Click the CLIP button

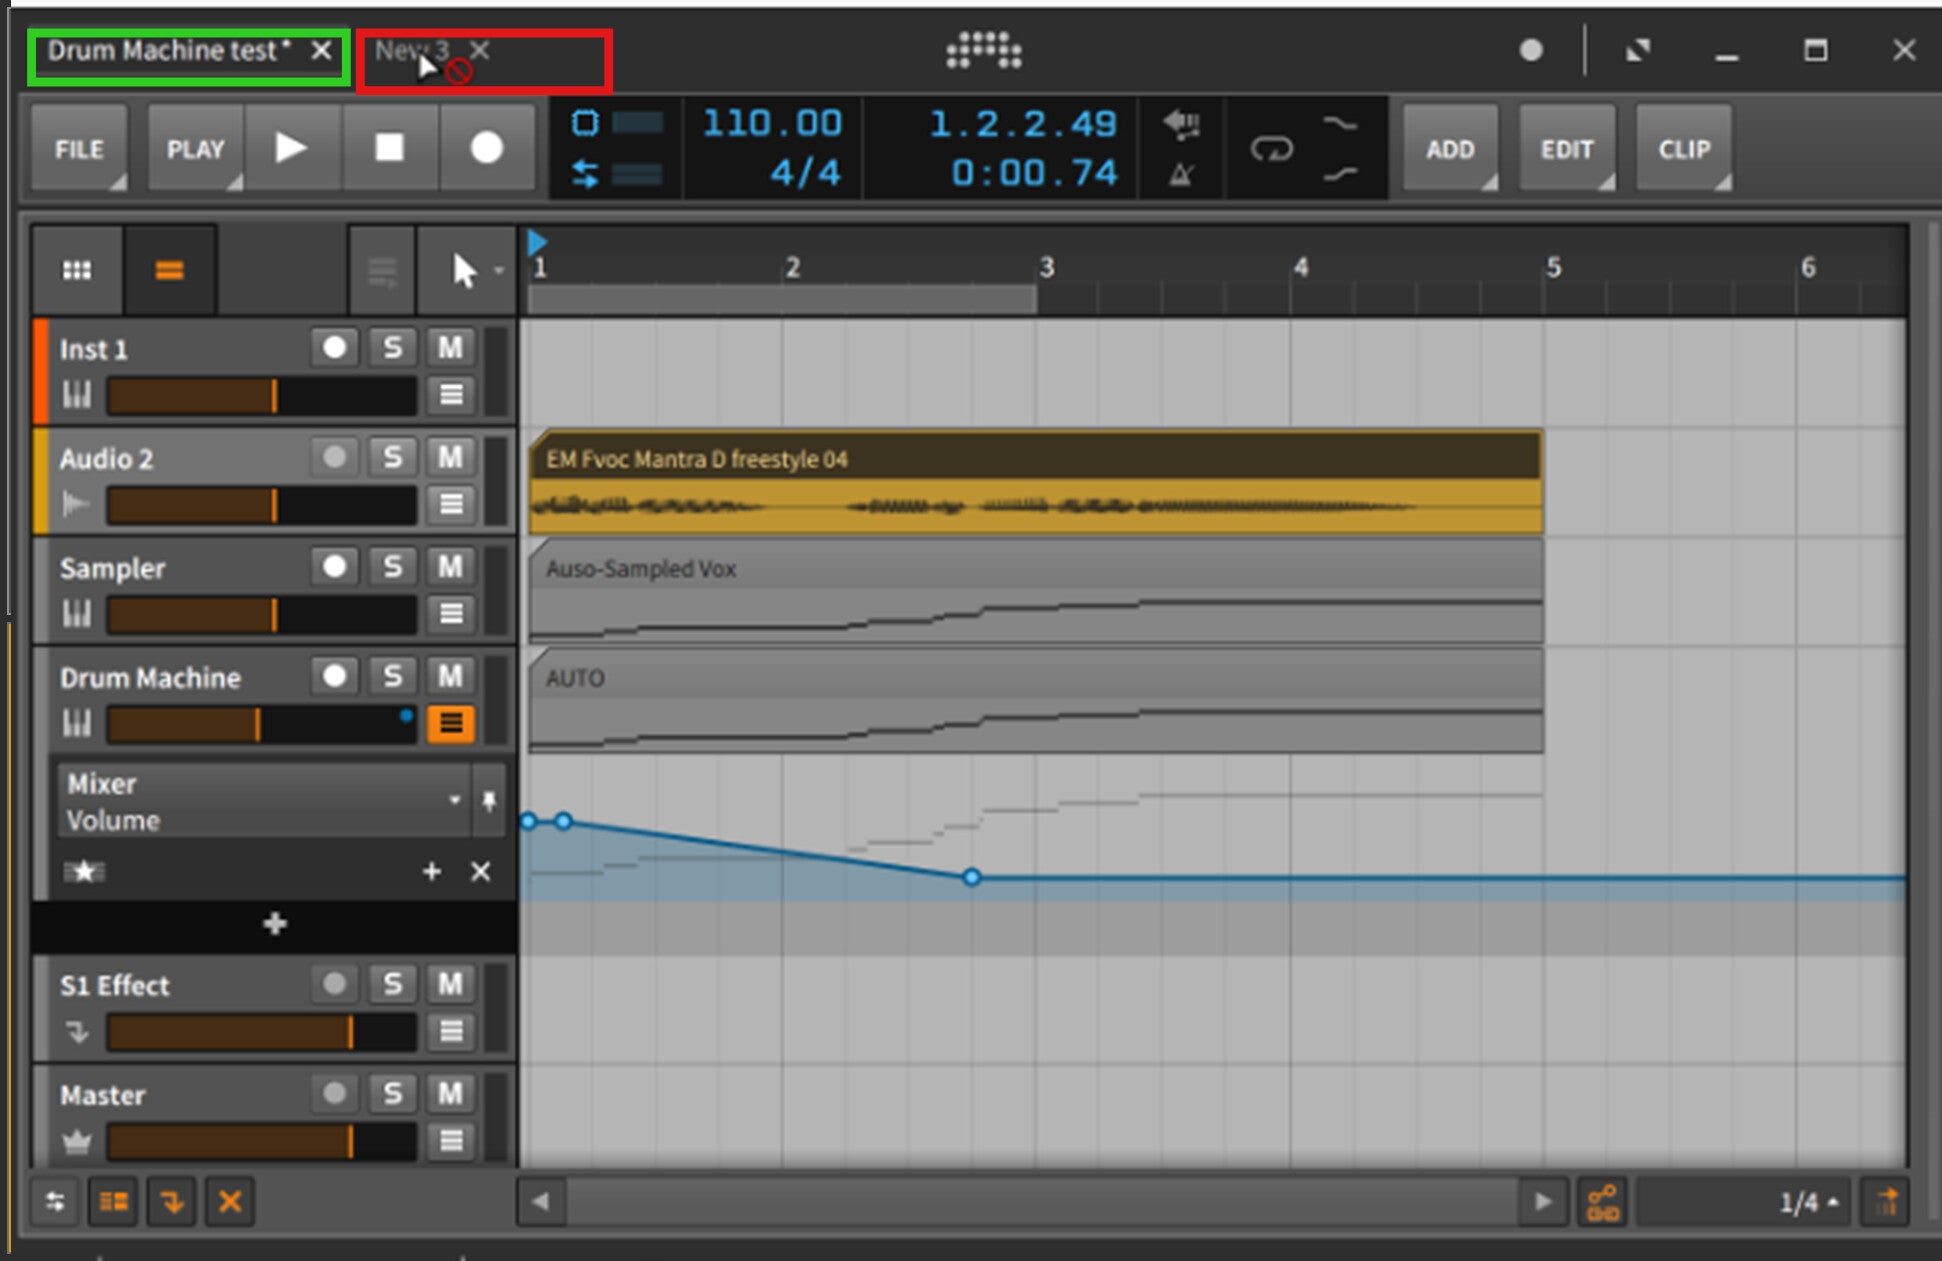click(1684, 149)
